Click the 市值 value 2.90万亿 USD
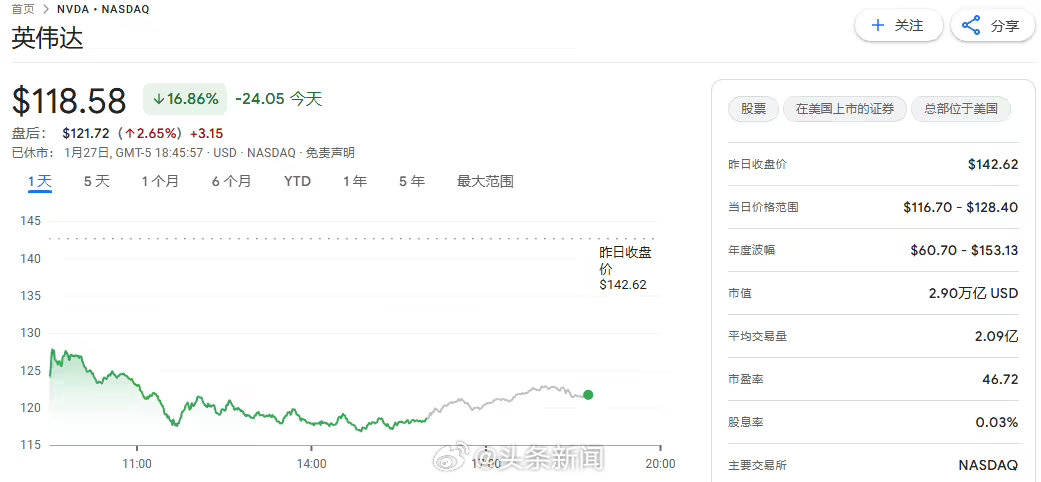This screenshot has height=482, width=1041. pyautogui.click(x=973, y=293)
